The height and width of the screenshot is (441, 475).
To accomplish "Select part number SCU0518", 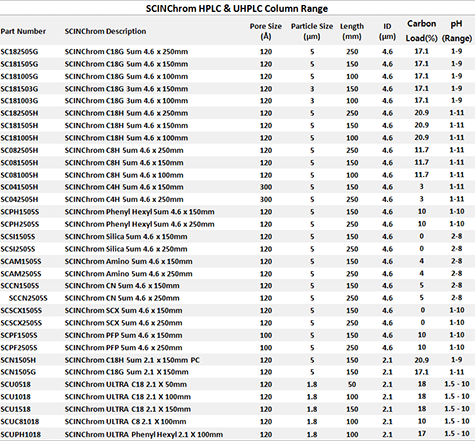I will (16, 384).
